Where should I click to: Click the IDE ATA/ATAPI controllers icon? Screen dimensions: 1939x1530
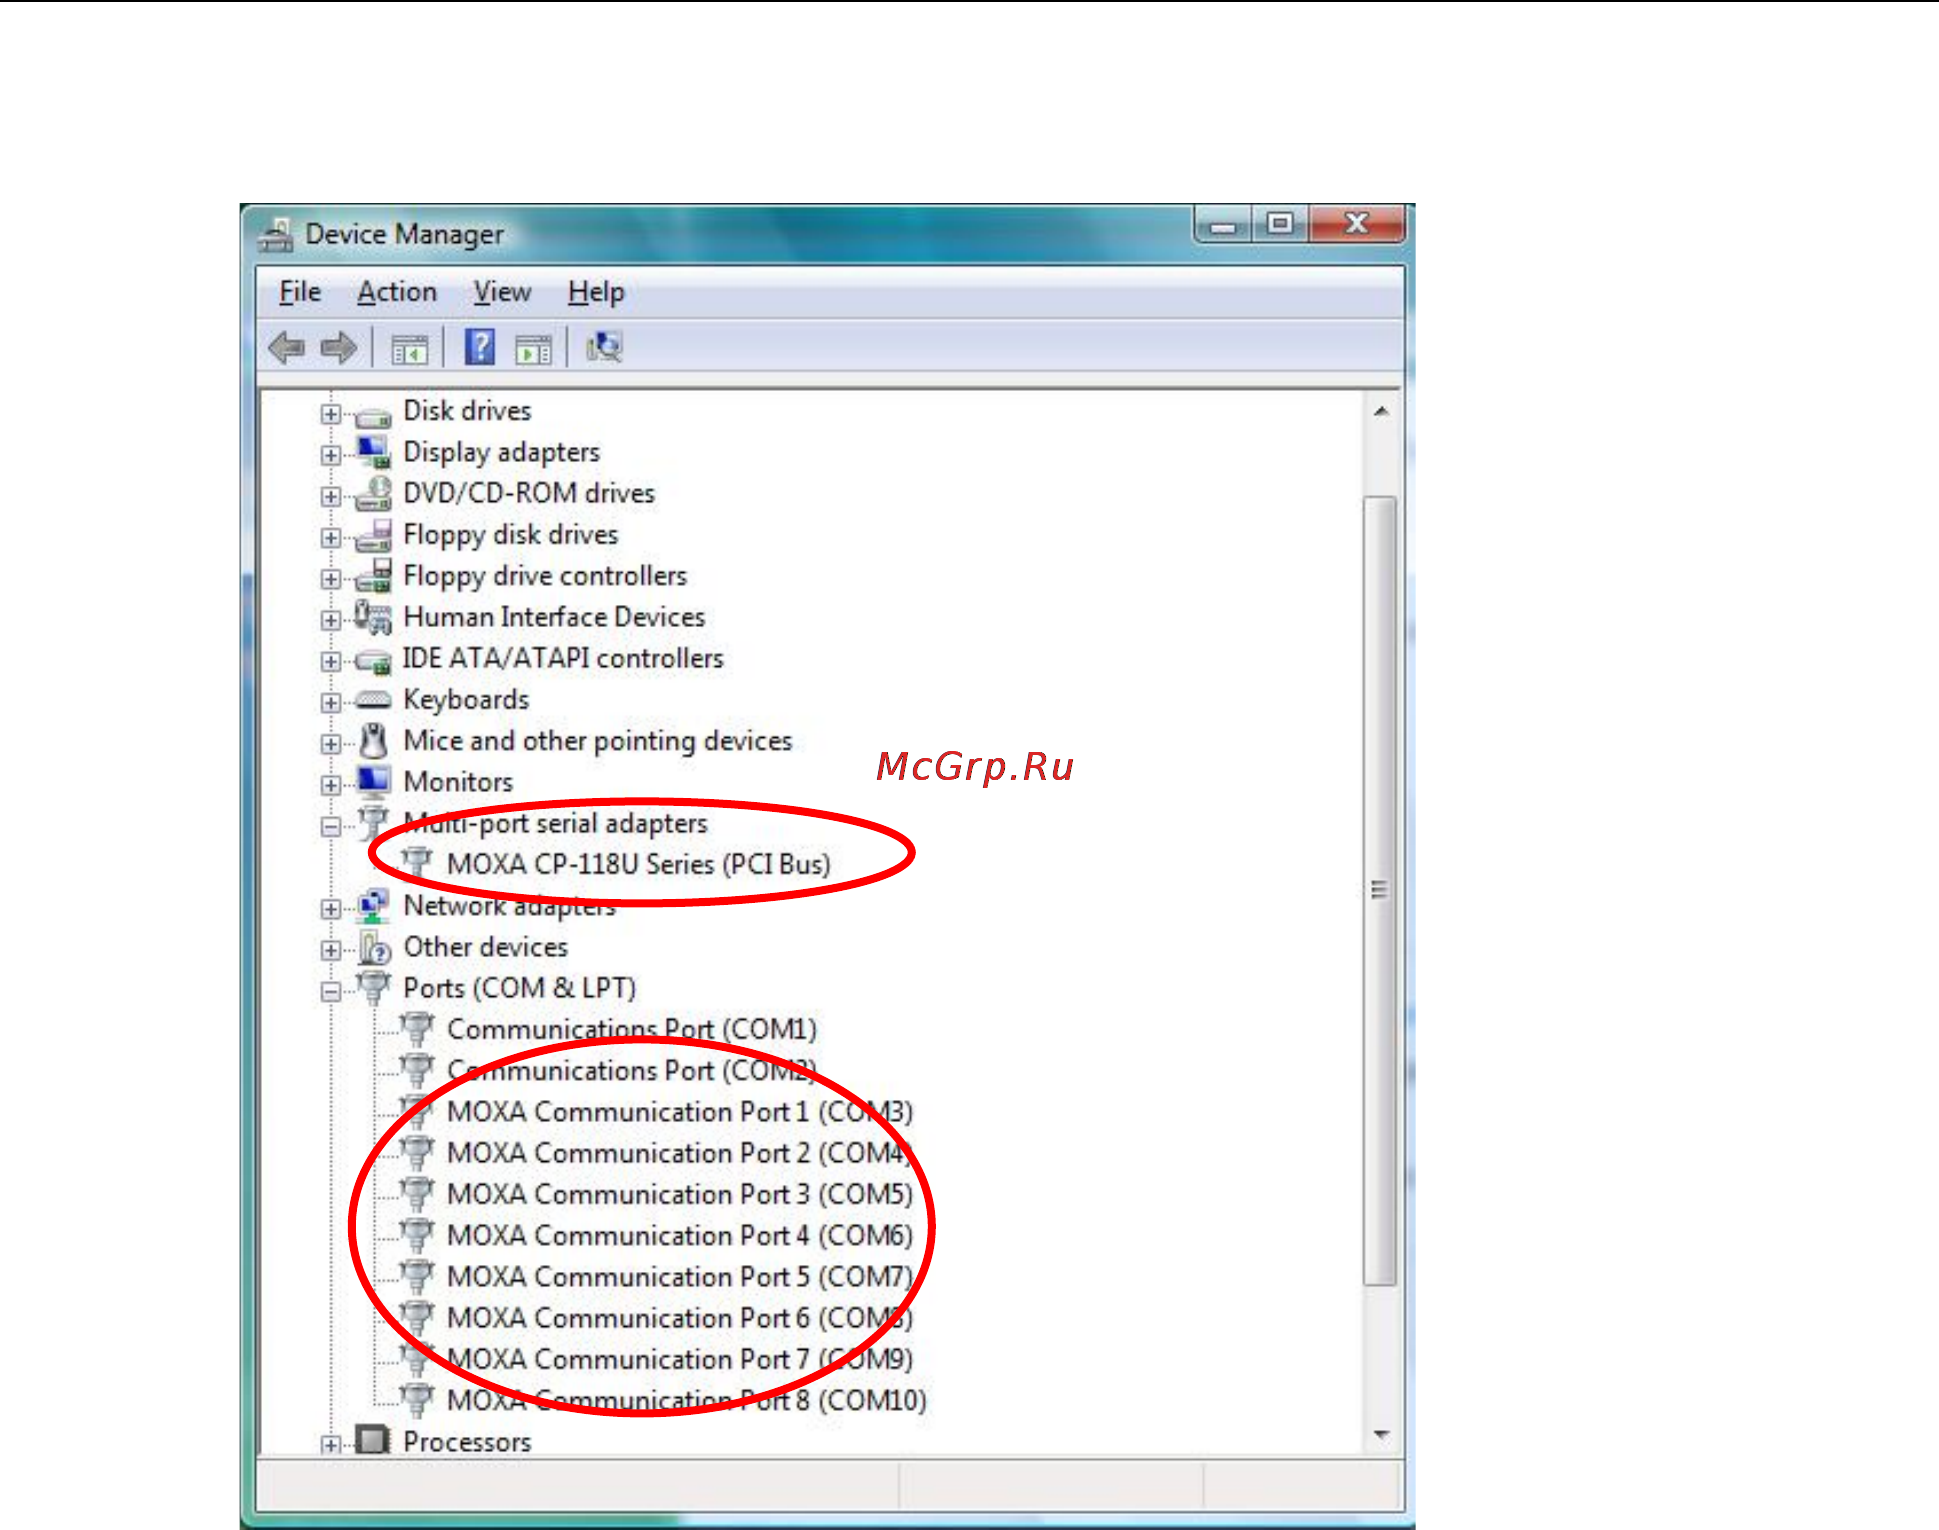click(x=374, y=661)
